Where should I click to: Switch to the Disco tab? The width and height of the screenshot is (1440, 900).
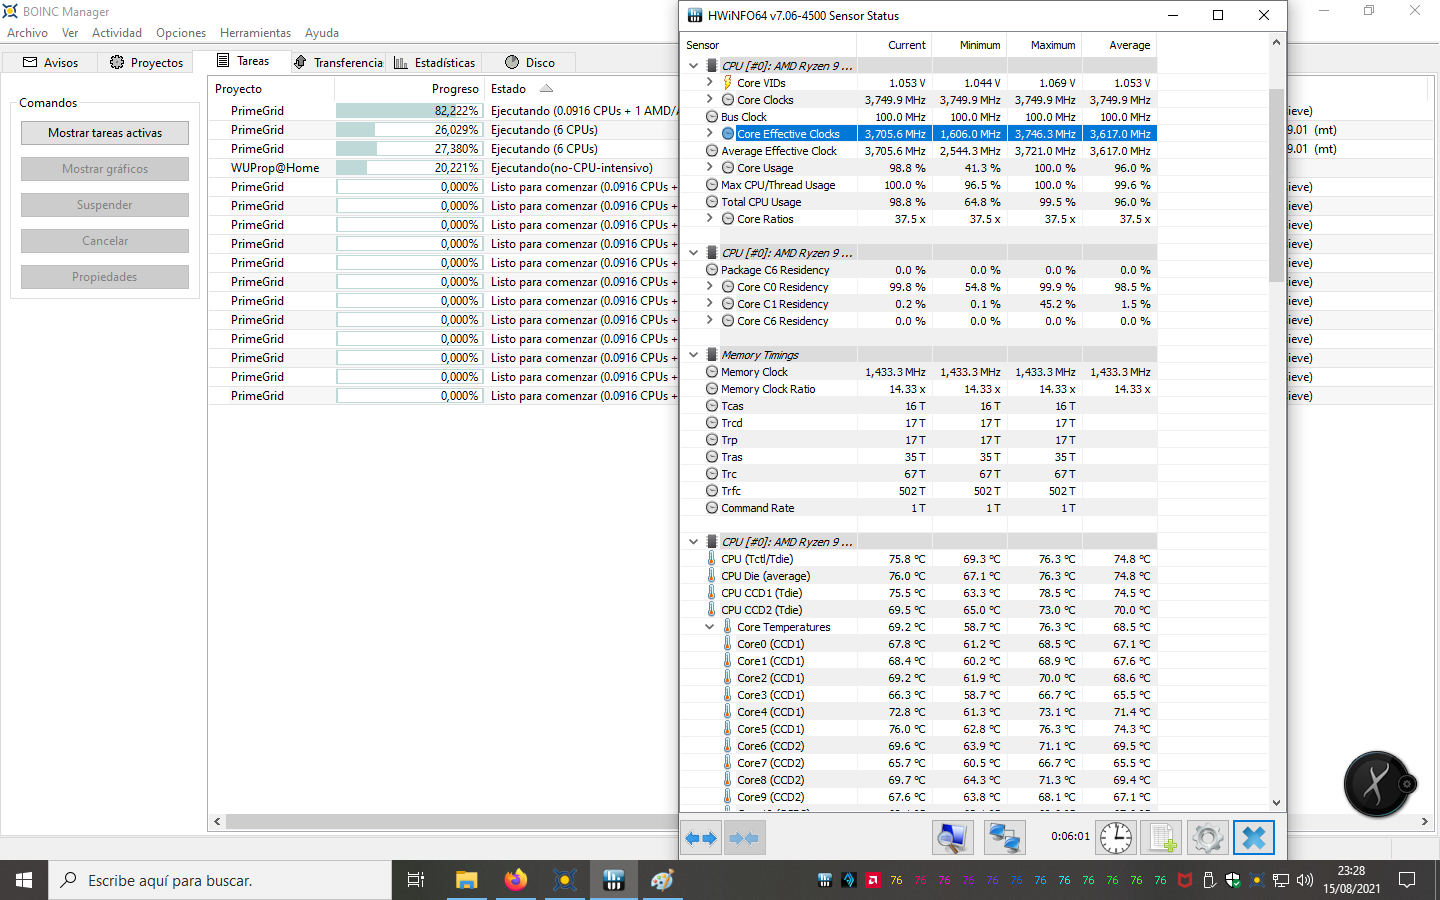point(530,62)
